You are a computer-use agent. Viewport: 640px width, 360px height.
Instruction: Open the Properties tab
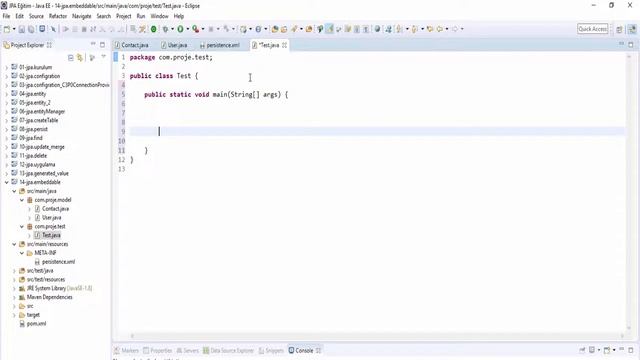coord(158,351)
